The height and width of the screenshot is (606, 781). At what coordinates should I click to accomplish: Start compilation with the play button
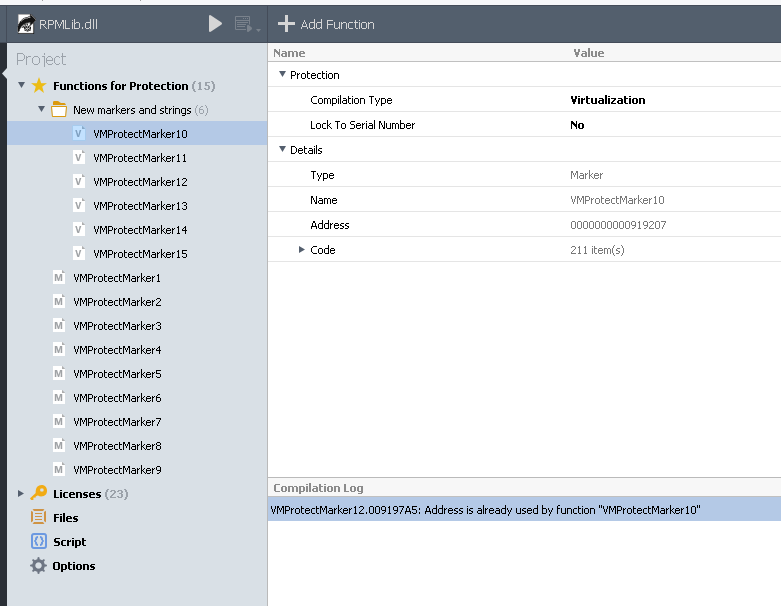(215, 23)
